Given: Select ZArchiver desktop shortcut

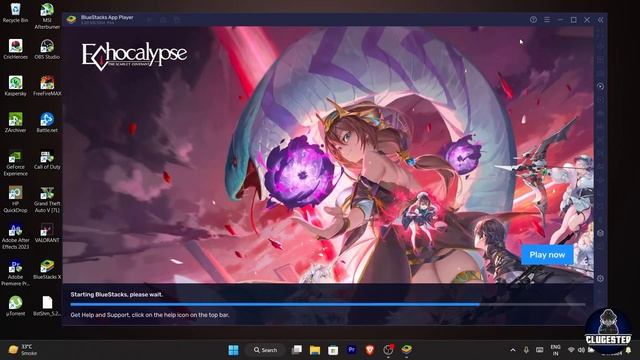Looking at the screenshot, I should pos(16,123).
